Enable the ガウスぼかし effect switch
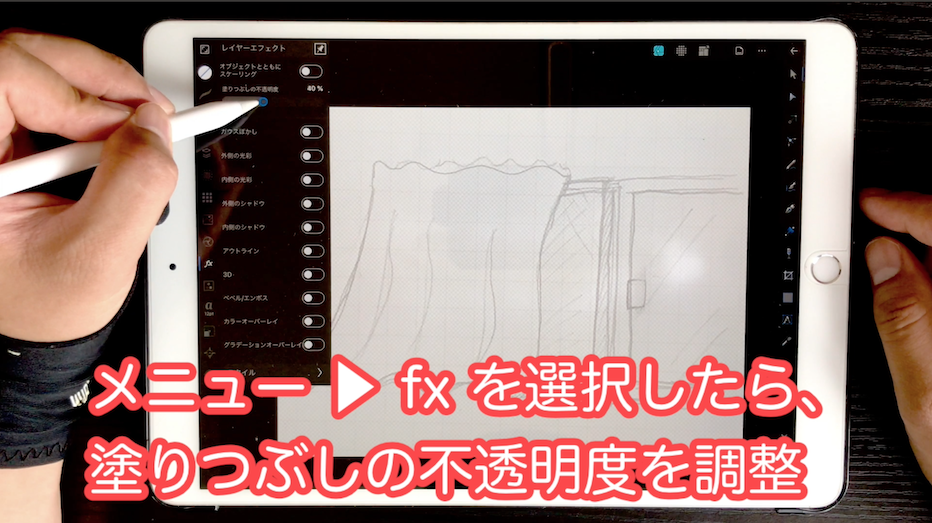Image resolution: width=932 pixels, height=523 pixels. coord(311,132)
